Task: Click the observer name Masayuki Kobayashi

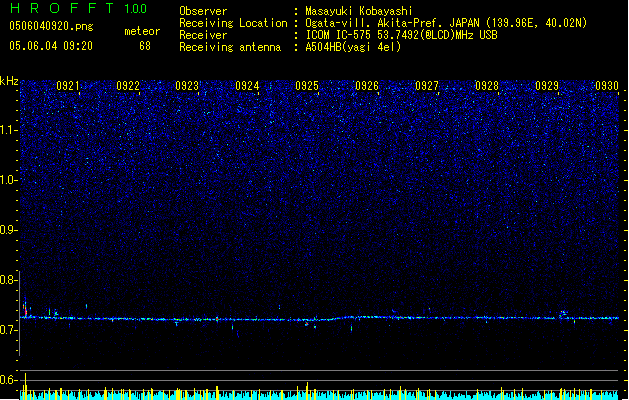Action: [x=359, y=11]
